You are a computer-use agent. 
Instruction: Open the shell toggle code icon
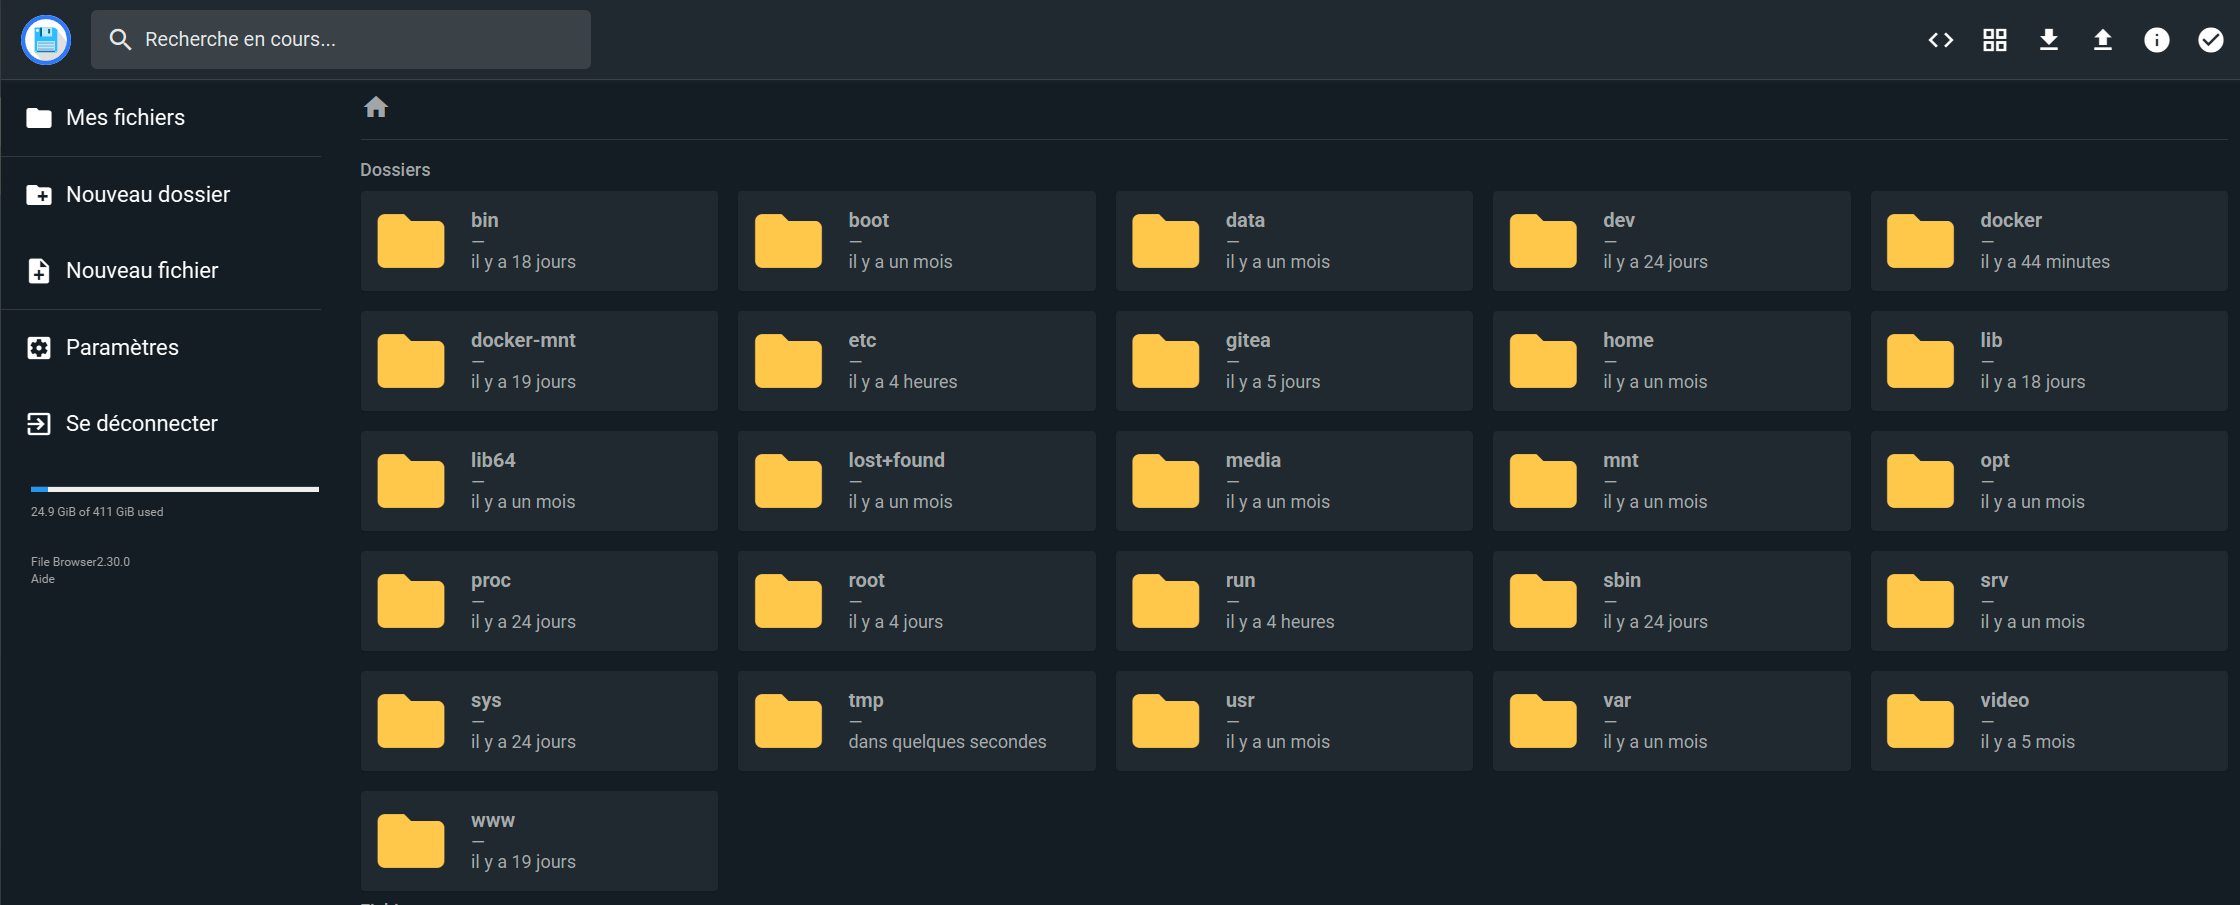pyautogui.click(x=1940, y=40)
